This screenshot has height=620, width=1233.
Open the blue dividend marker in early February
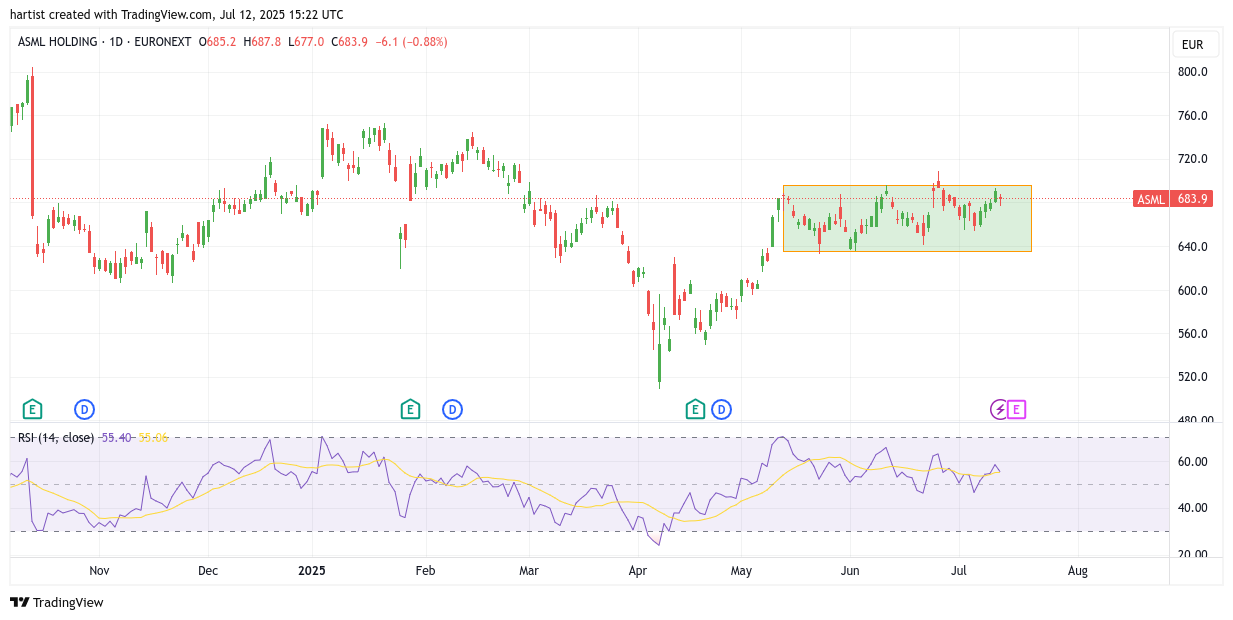click(x=453, y=409)
